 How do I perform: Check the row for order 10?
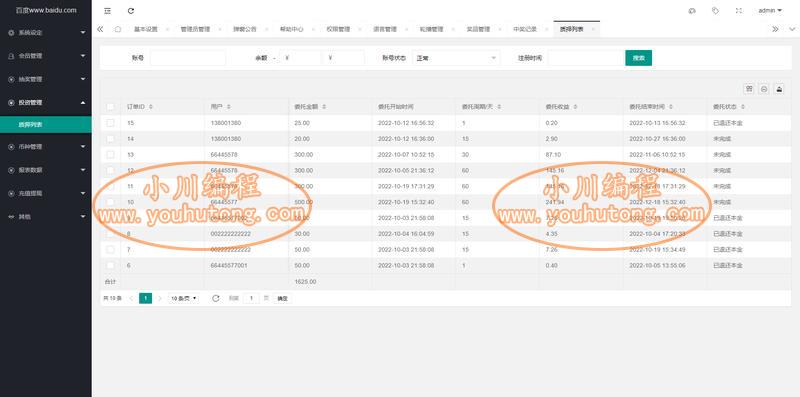[110, 202]
